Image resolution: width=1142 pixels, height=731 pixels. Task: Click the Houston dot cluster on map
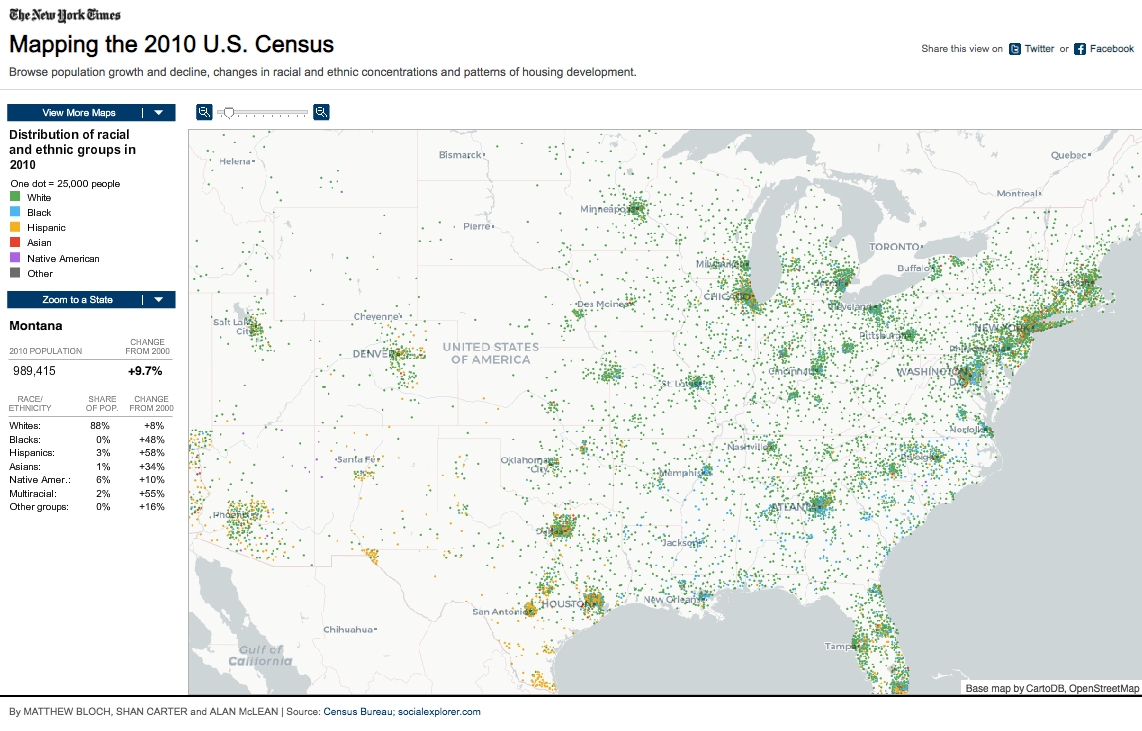[590, 600]
